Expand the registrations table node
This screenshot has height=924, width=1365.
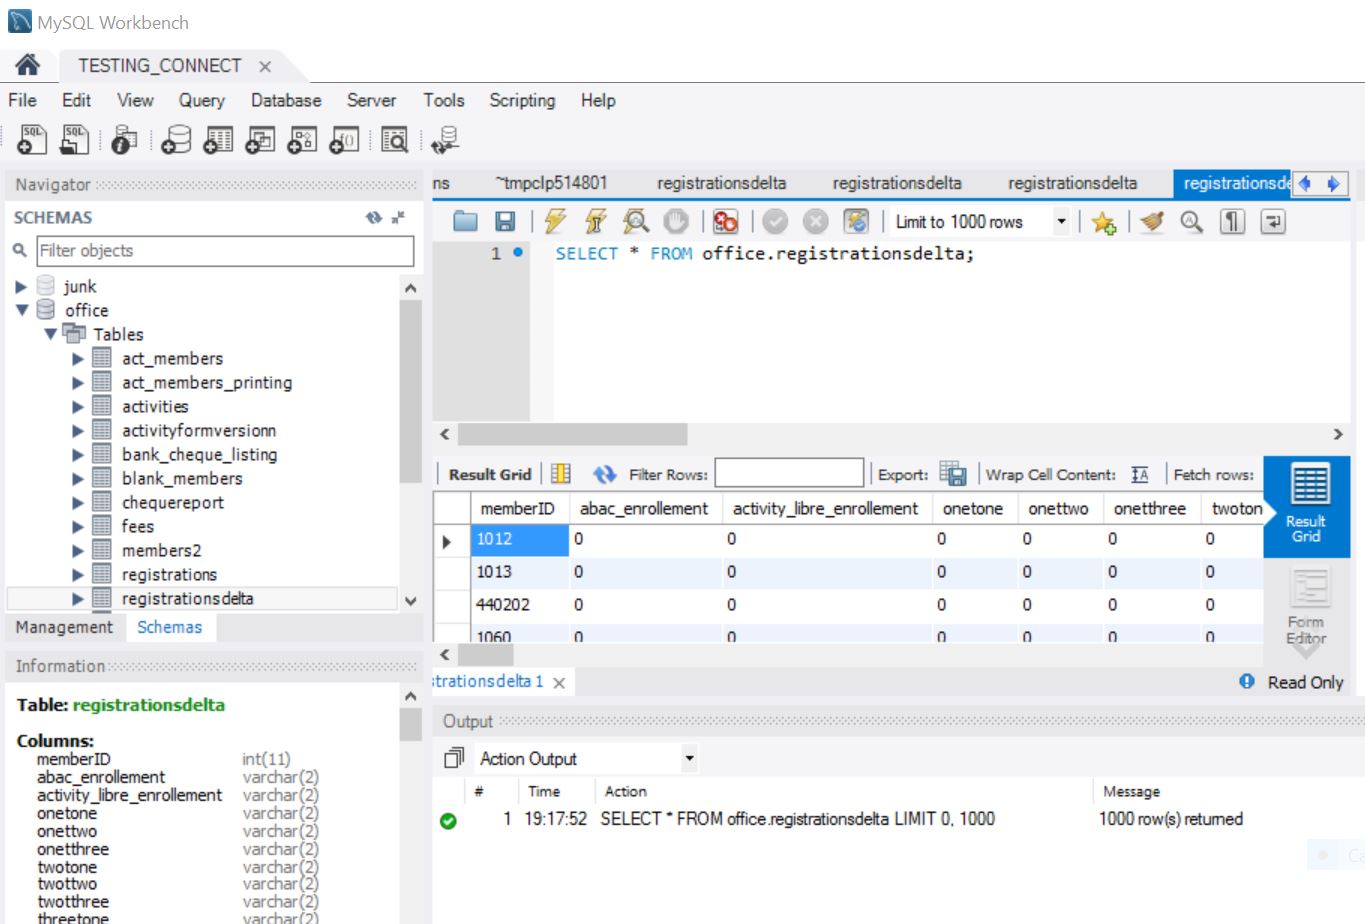click(77, 574)
